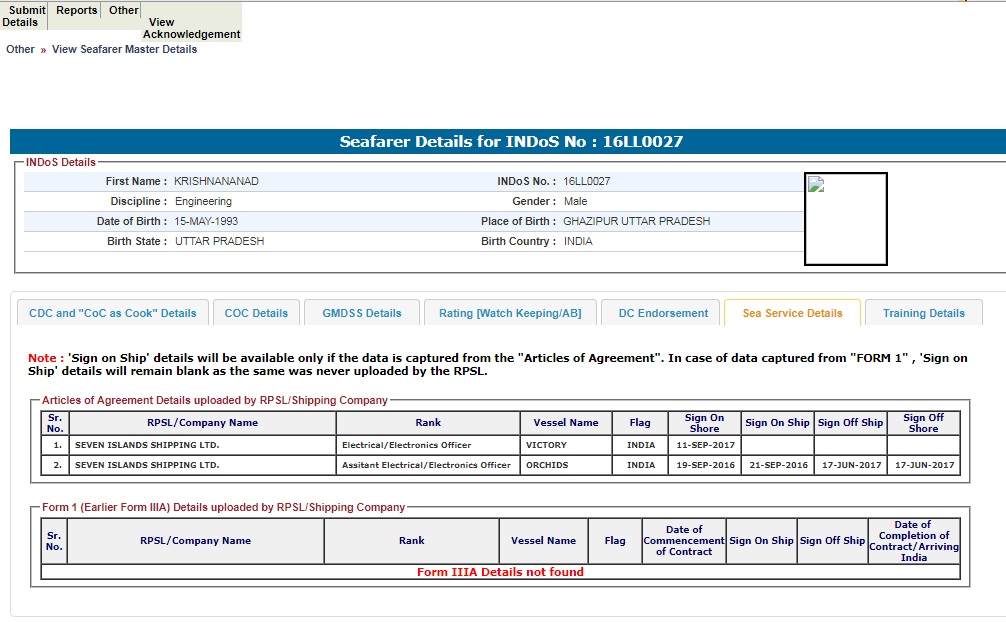Click the ORCHIDS vessel name cell

point(546,465)
